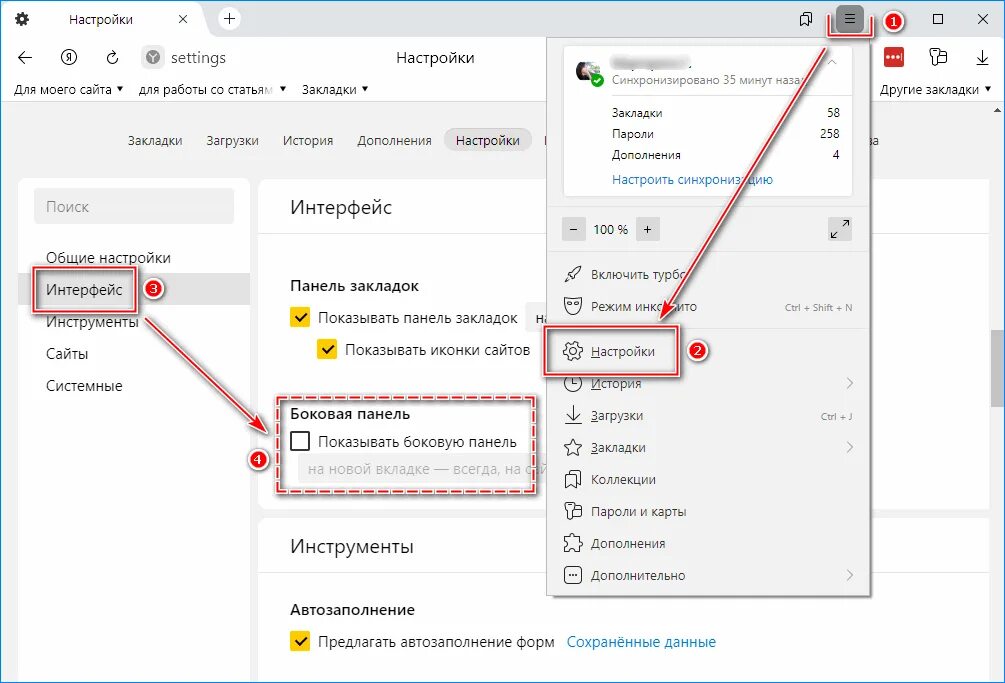The width and height of the screenshot is (1005, 683).
Task: Open Yandex home via the Я icon
Action: (x=69, y=58)
